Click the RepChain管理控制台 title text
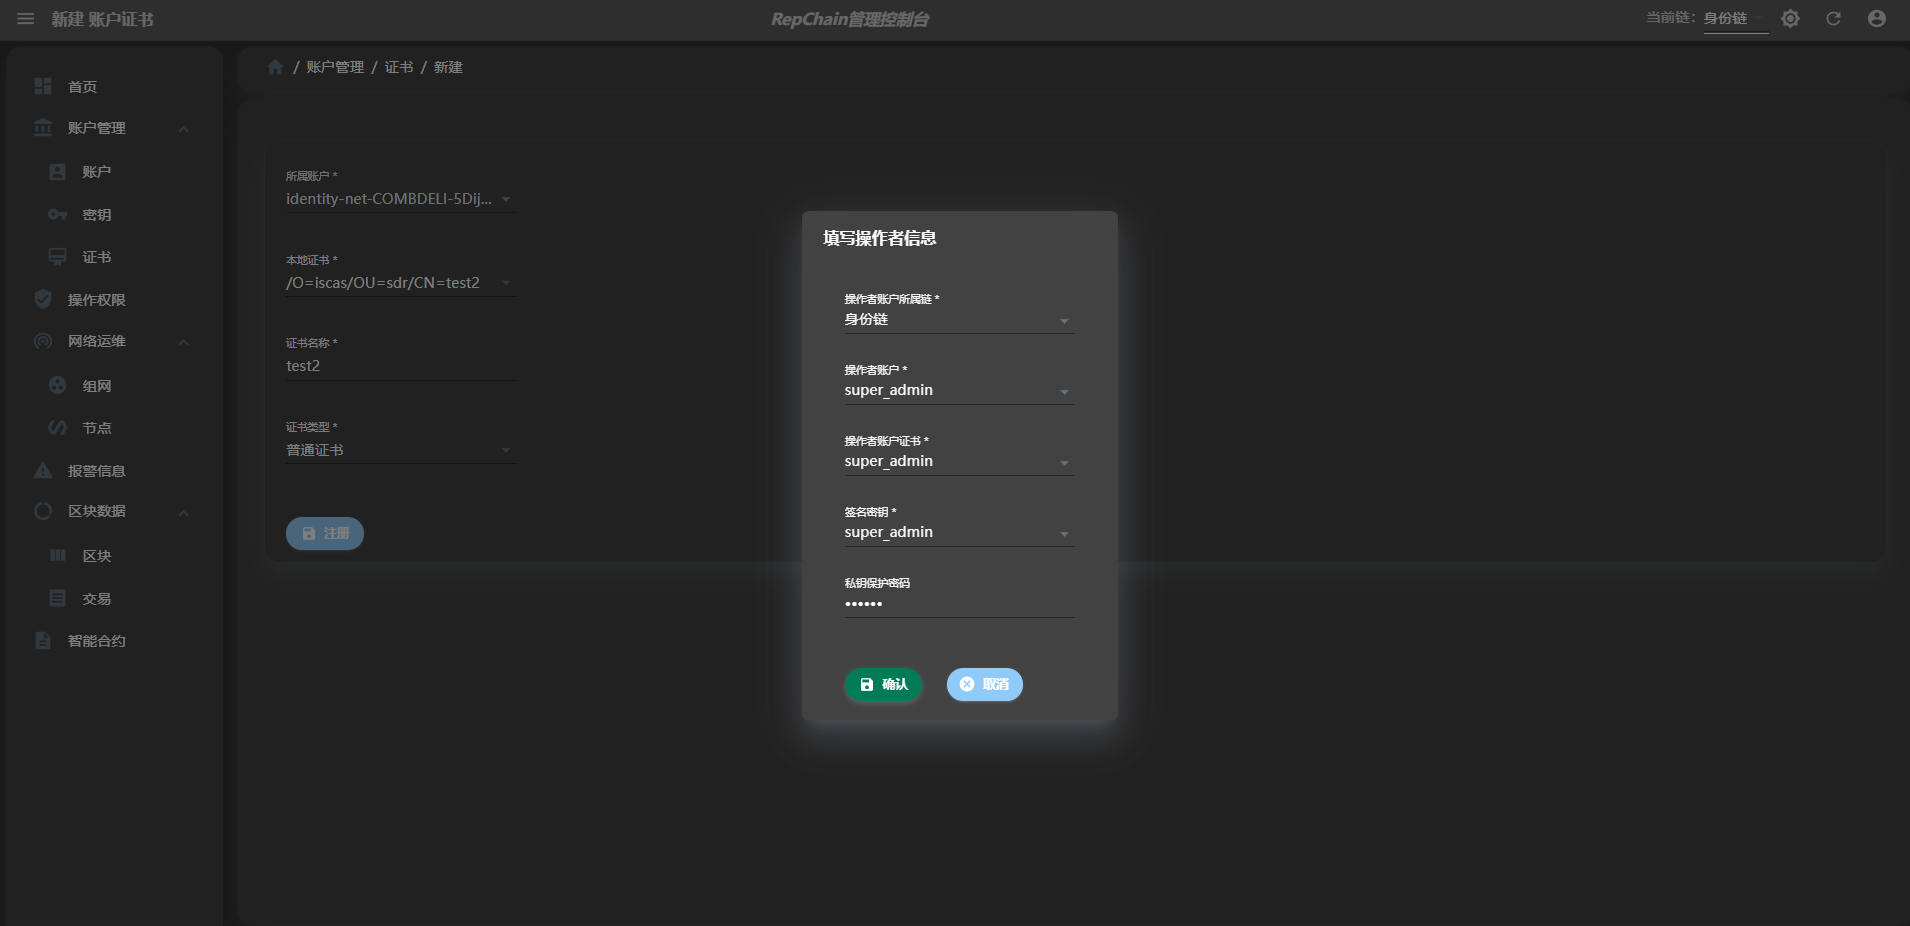Viewport: 1910px width, 926px height. (850, 19)
